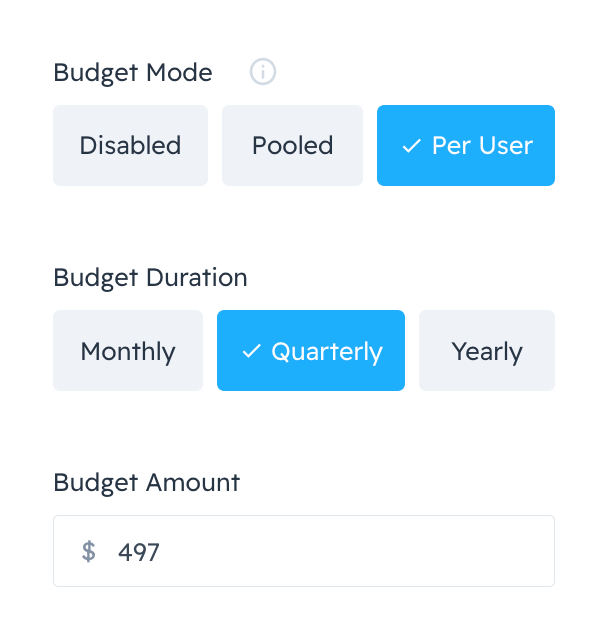Viewport: 604px width, 634px height.
Task: Click the dollar sign icon in amount field
Action: click(x=89, y=551)
